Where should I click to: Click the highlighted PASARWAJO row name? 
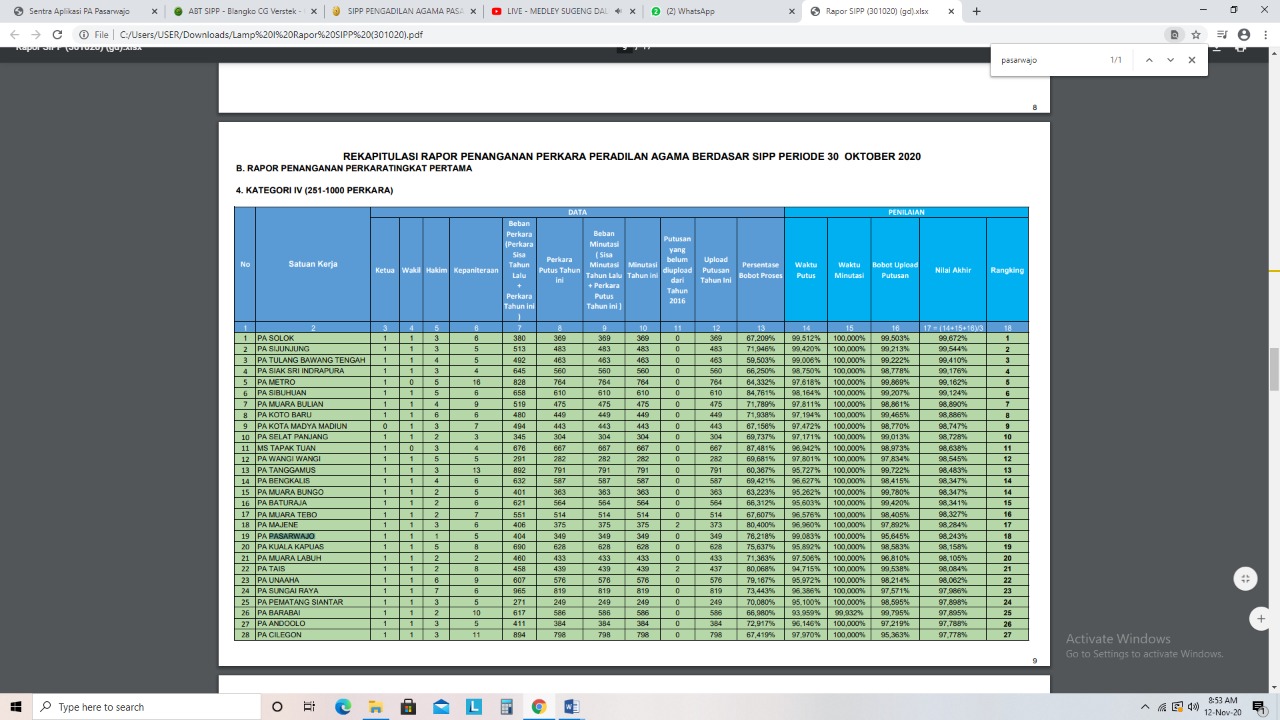coord(291,536)
